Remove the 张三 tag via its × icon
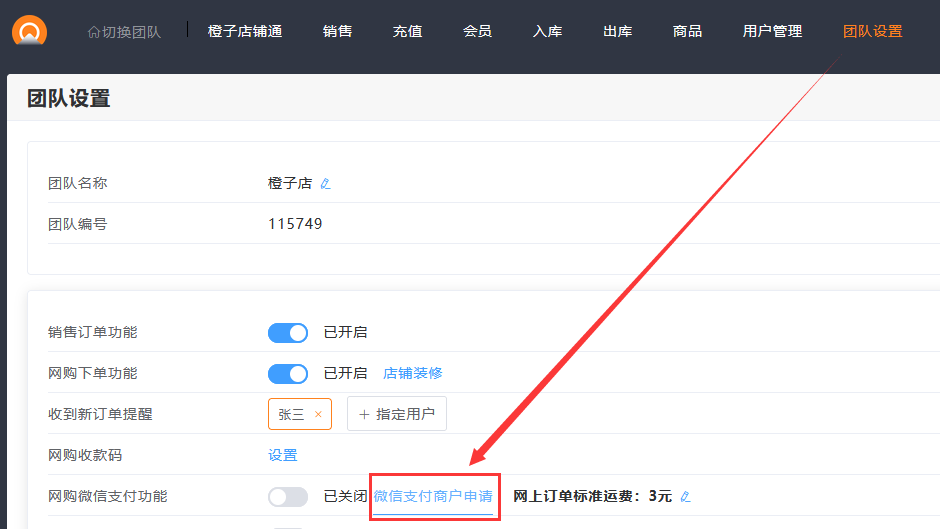 [318, 414]
